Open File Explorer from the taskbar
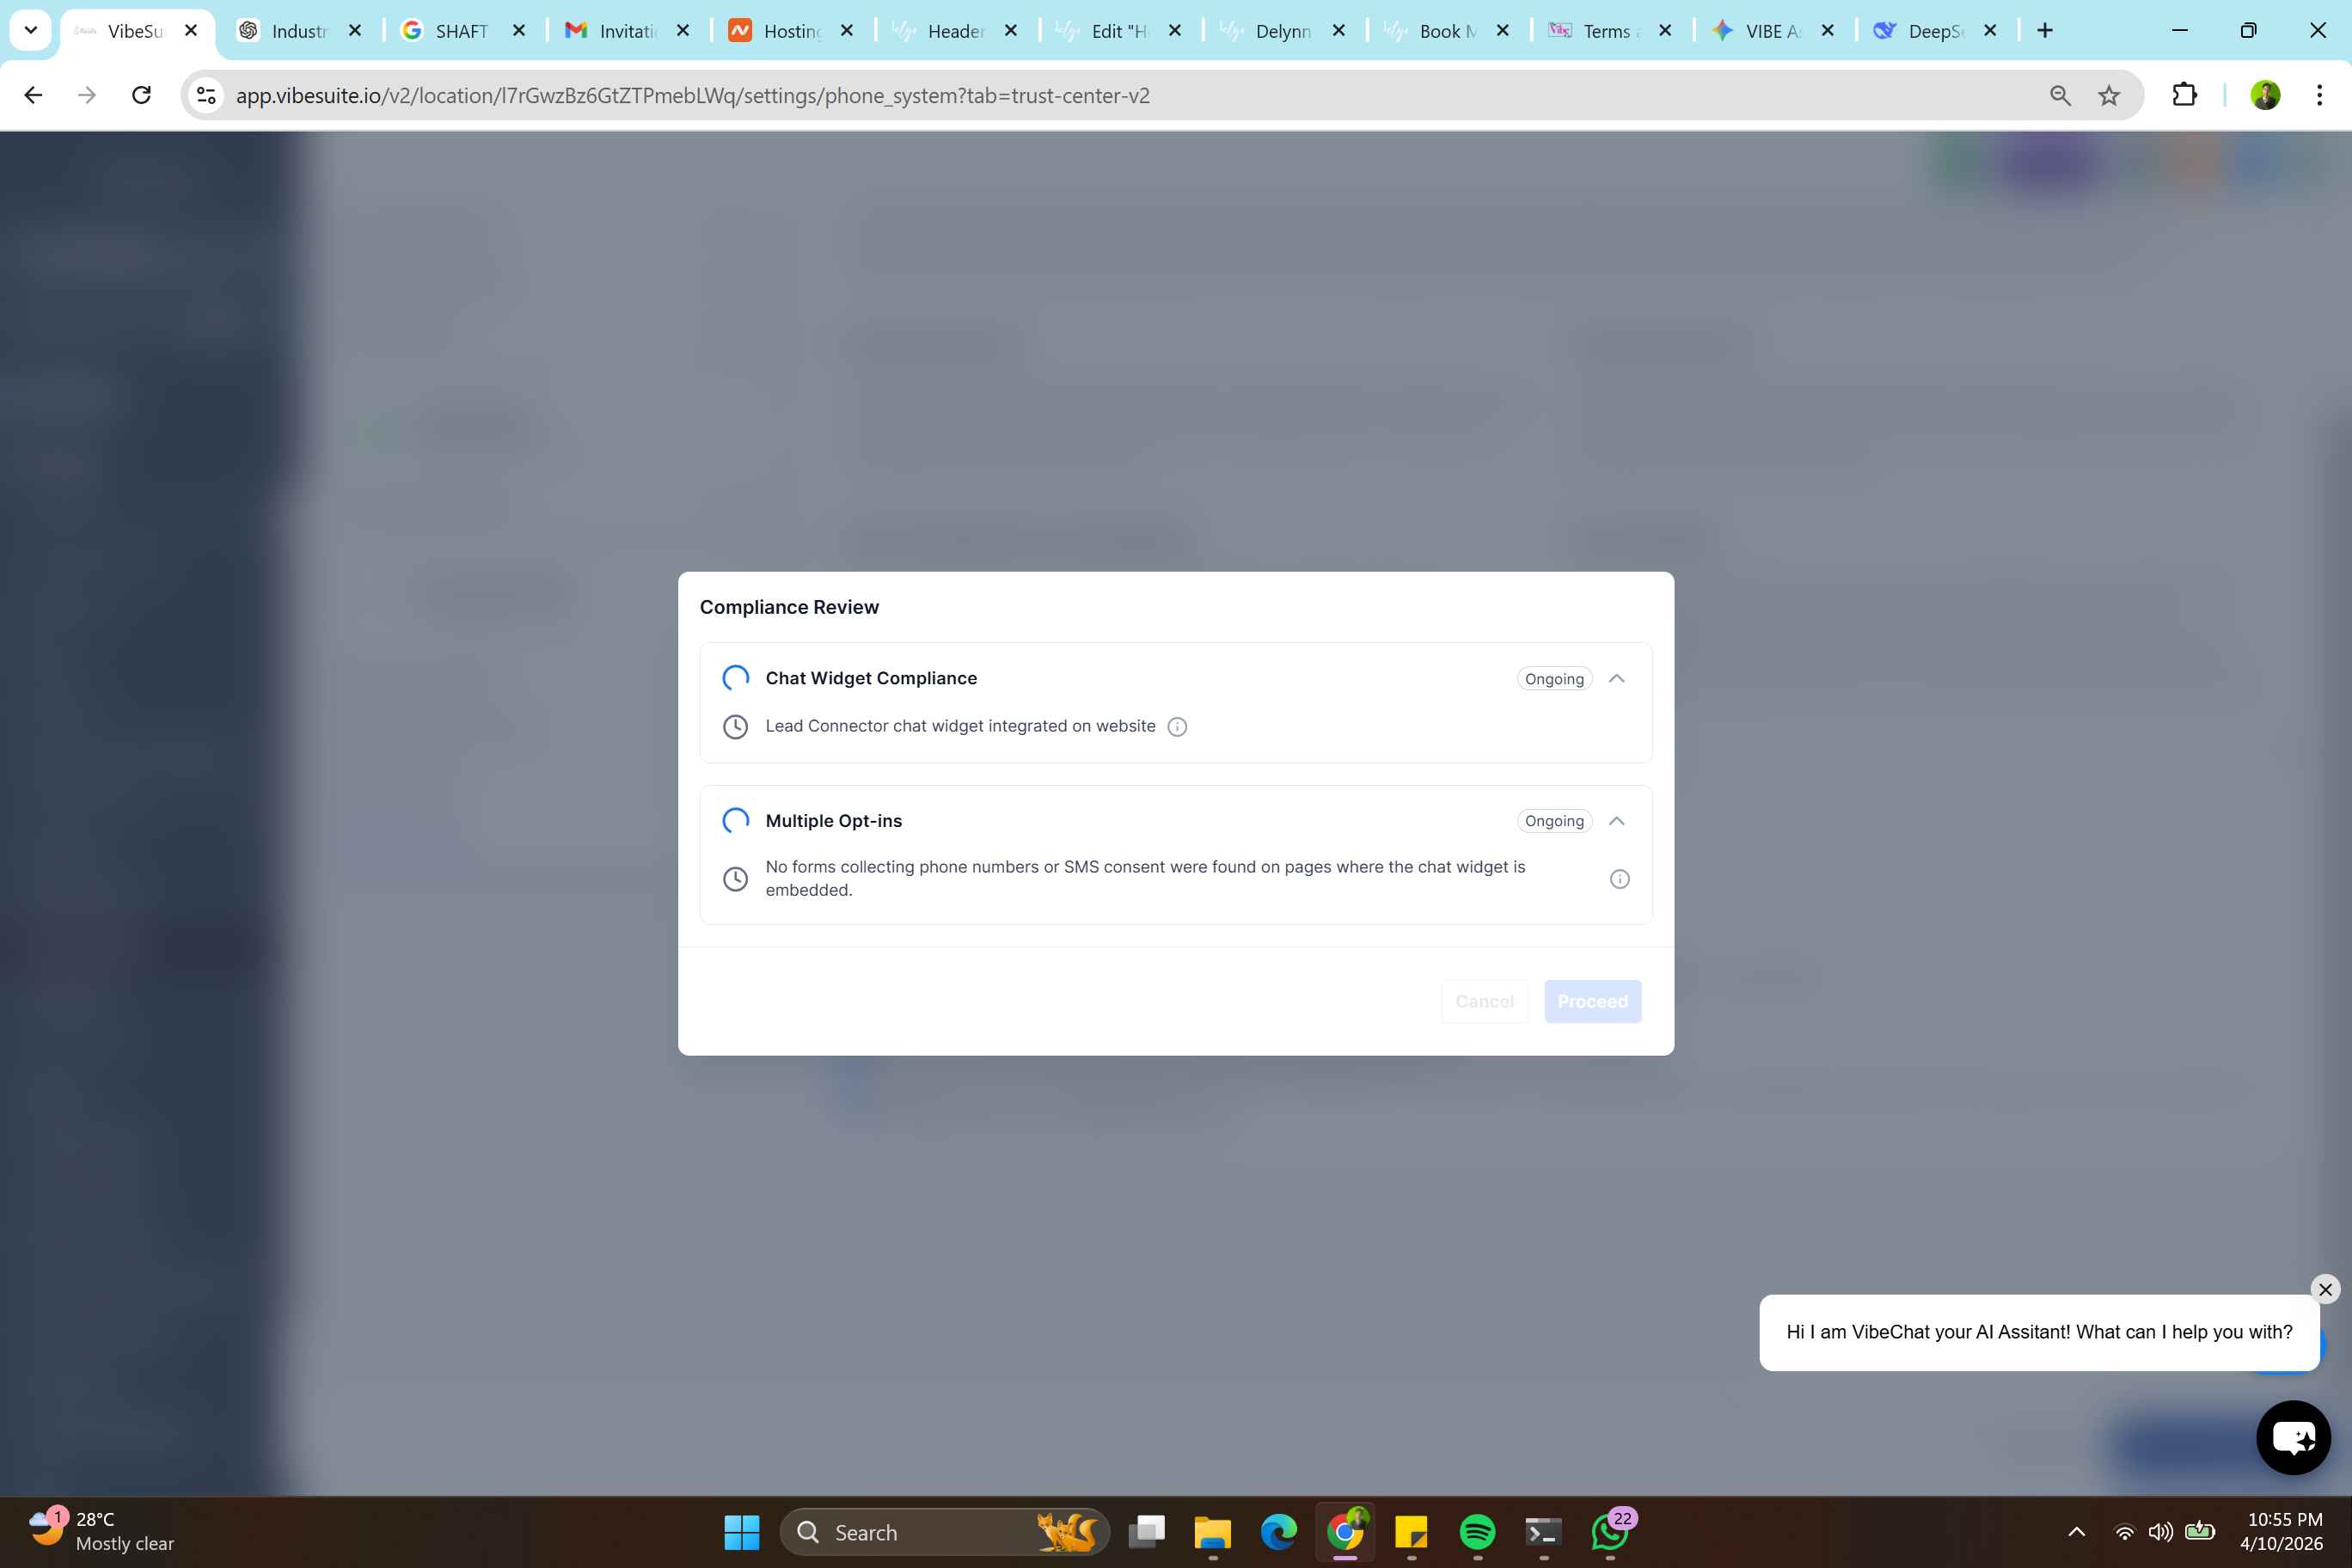The image size is (2352, 1568). click(x=1212, y=1532)
